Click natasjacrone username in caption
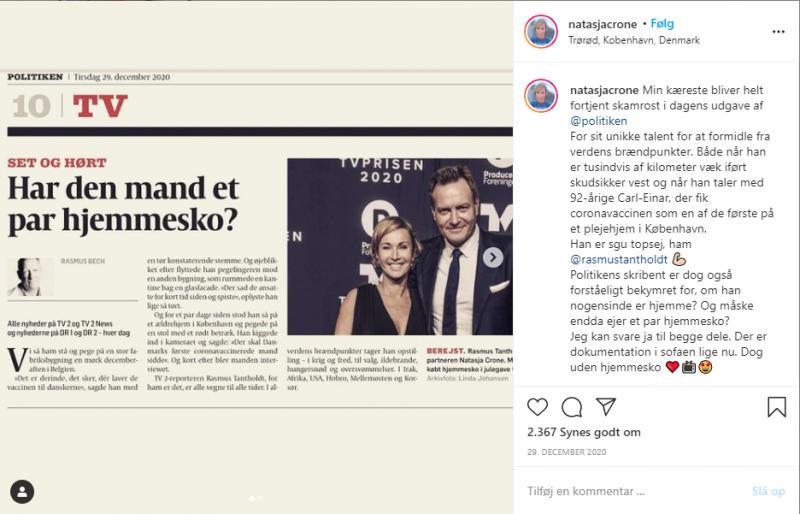The image size is (800, 514). point(604,90)
